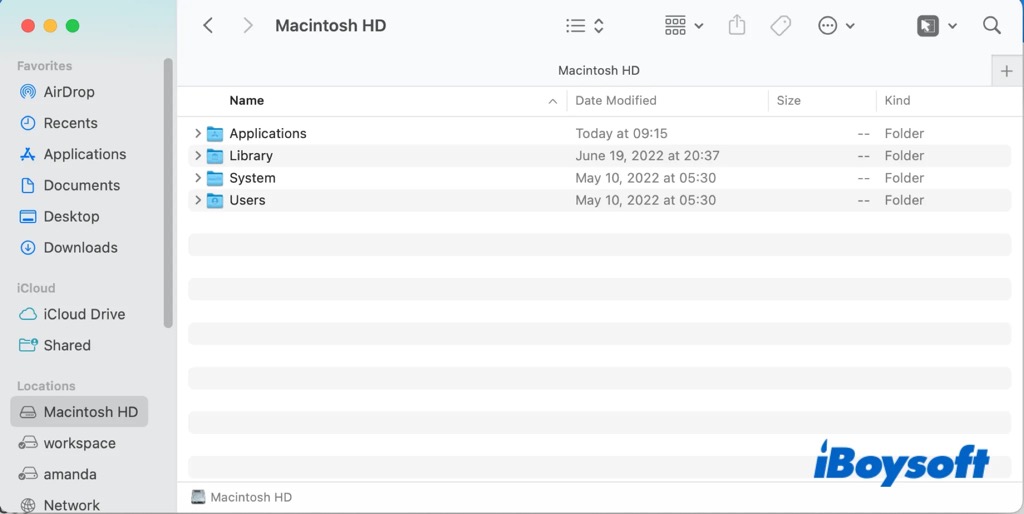This screenshot has height=514, width=1024.
Task: Go back with the left chevron
Action: 208,25
